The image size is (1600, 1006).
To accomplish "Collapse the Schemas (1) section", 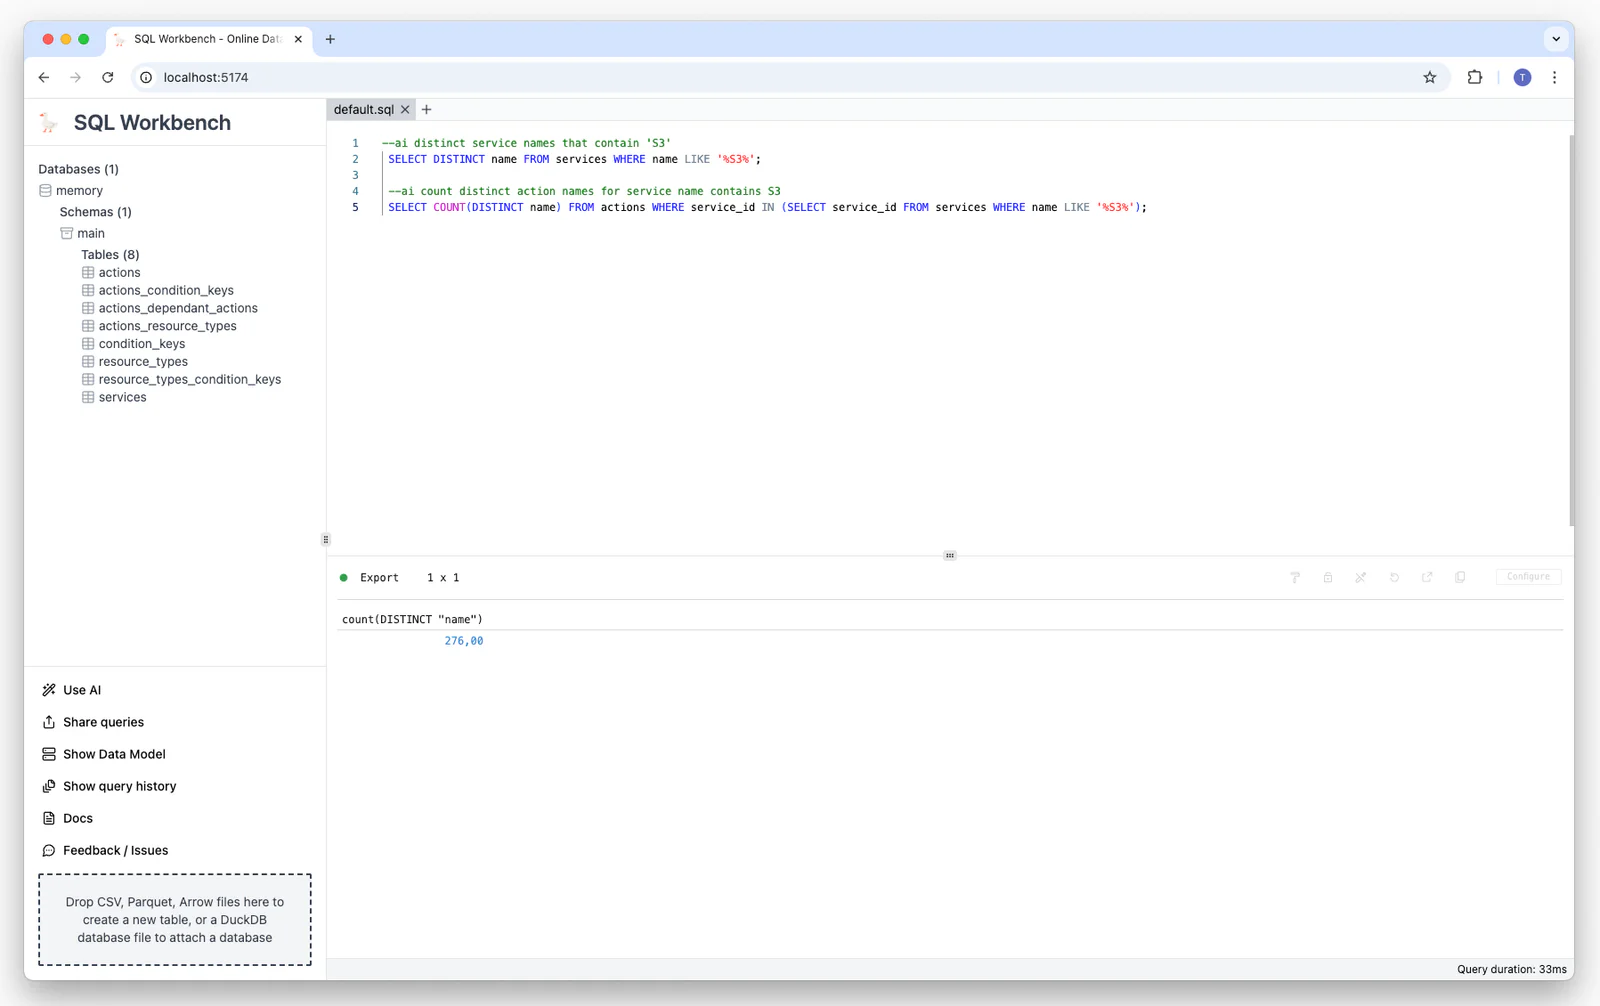I will coord(95,212).
